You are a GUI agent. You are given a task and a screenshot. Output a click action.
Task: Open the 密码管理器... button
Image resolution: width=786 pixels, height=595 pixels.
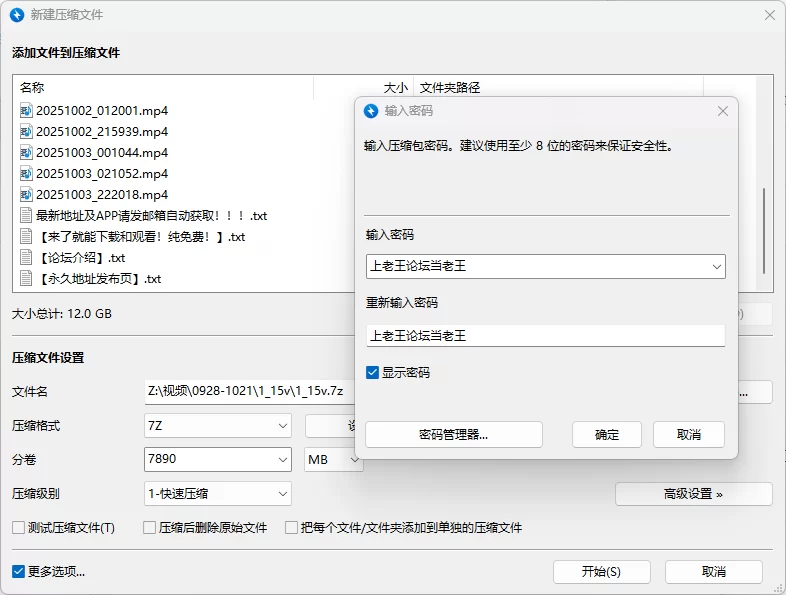click(453, 435)
